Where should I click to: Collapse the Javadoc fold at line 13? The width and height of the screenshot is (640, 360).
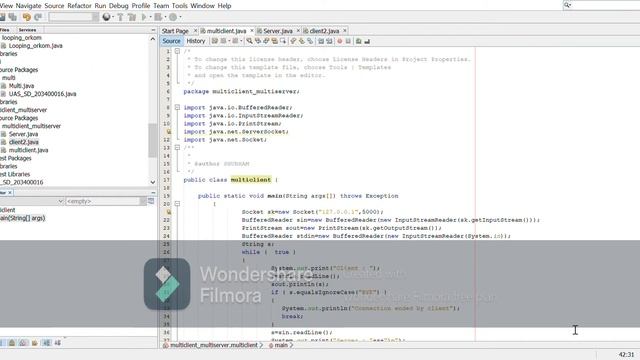point(177,147)
